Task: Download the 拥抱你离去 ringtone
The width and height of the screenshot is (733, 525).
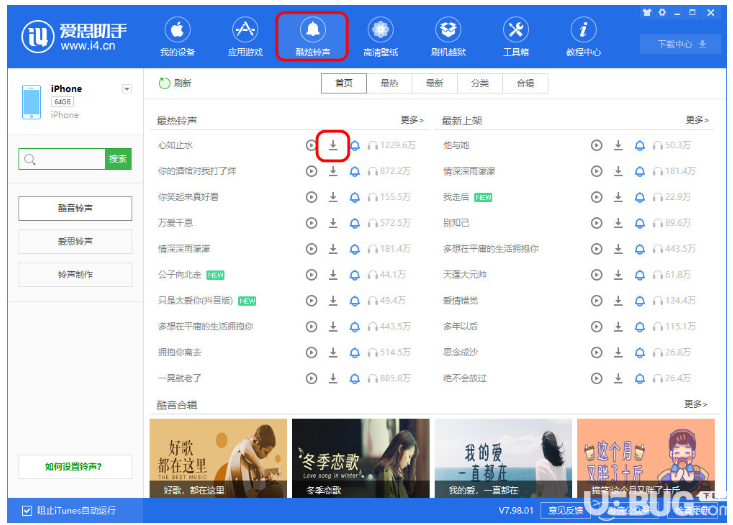Action: (x=333, y=352)
